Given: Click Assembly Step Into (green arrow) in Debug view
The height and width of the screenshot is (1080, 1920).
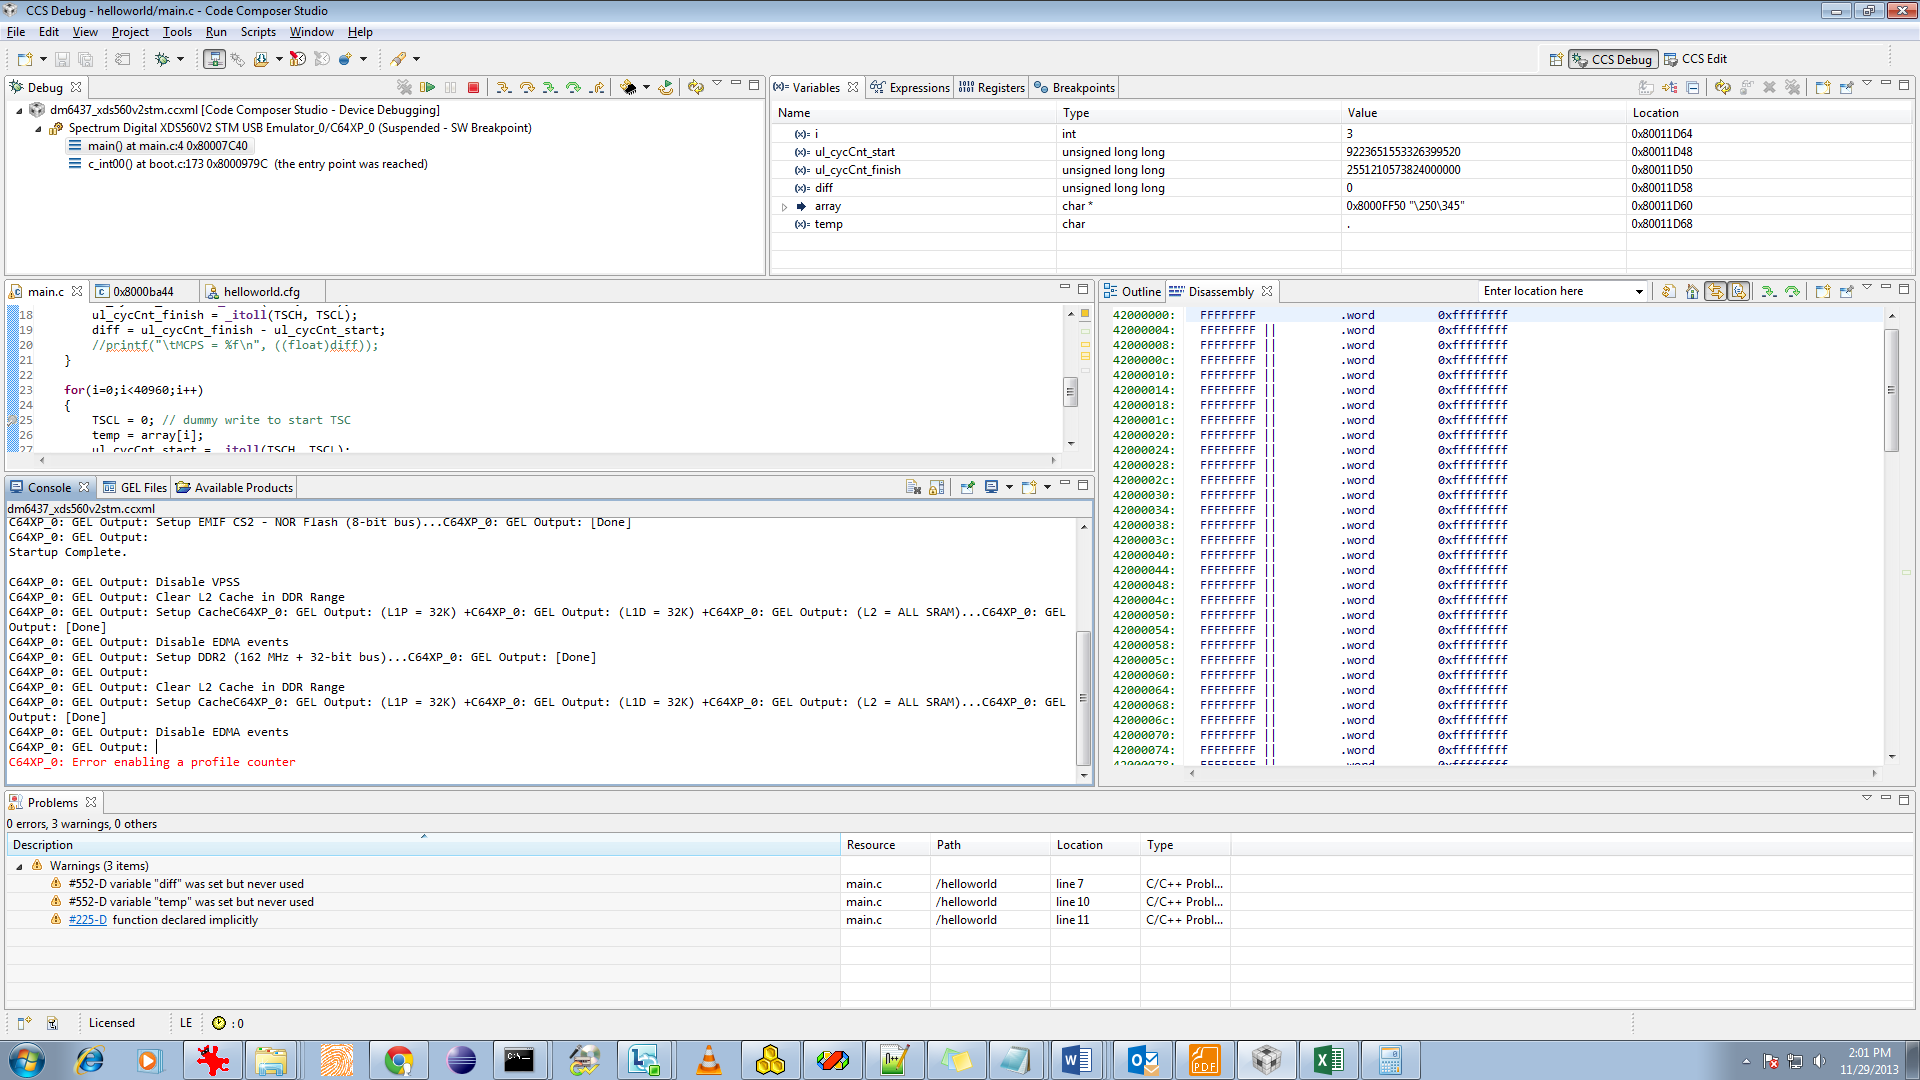Looking at the screenshot, I should pos(550,88).
